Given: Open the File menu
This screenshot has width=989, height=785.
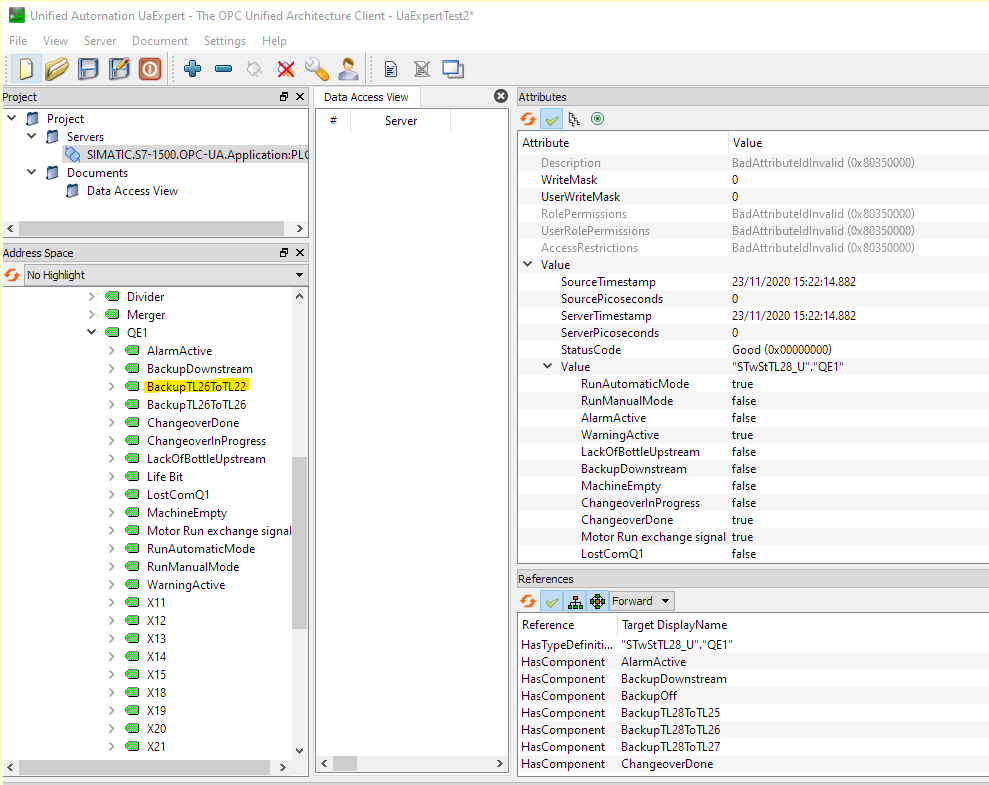Looking at the screenshot, I should [18, 40].
